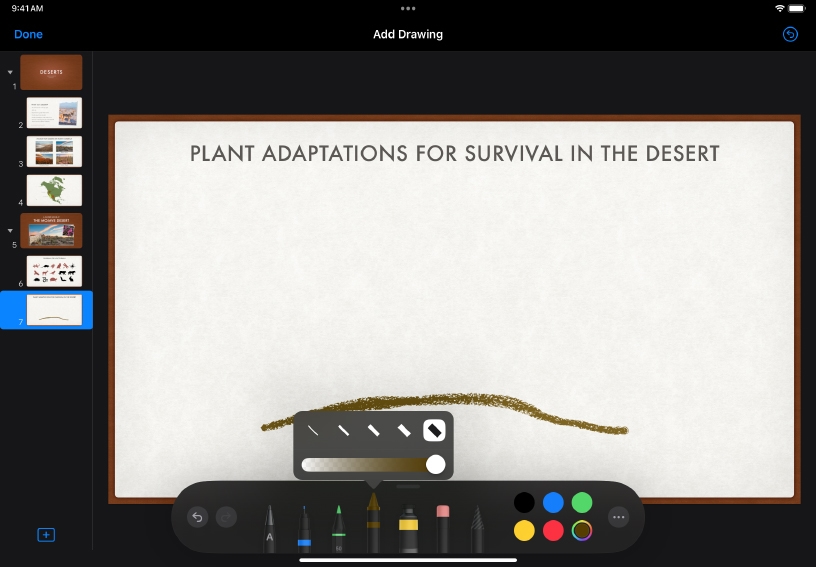Select the brown crayon tool
This screenshot has height=567, width=816.
pos(373,522)
